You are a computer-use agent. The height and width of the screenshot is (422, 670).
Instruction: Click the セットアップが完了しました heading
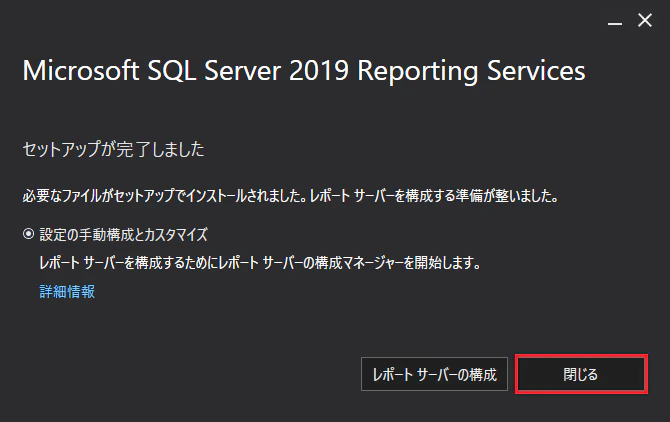click(114, 149)
